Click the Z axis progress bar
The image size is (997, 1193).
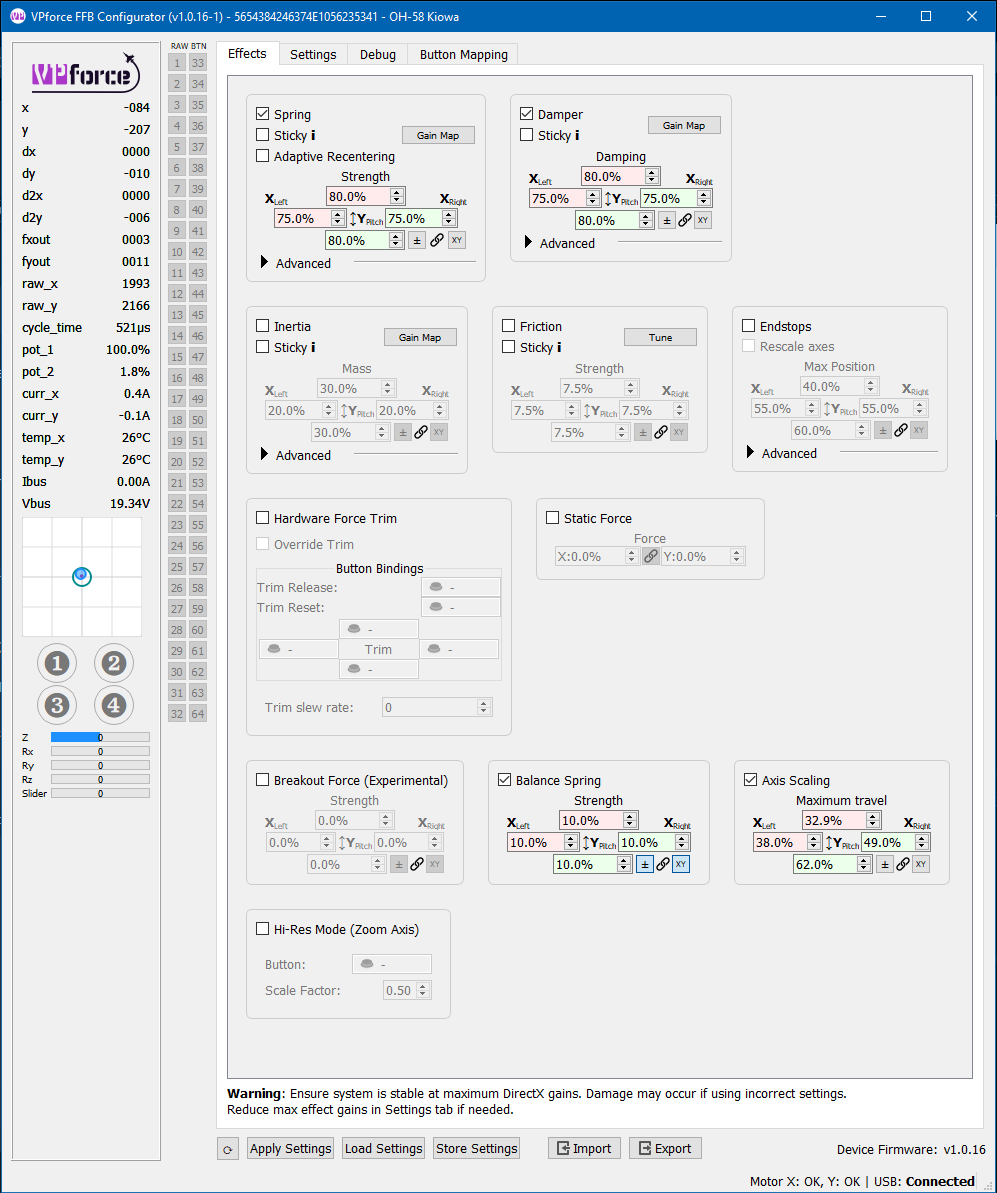100,737
